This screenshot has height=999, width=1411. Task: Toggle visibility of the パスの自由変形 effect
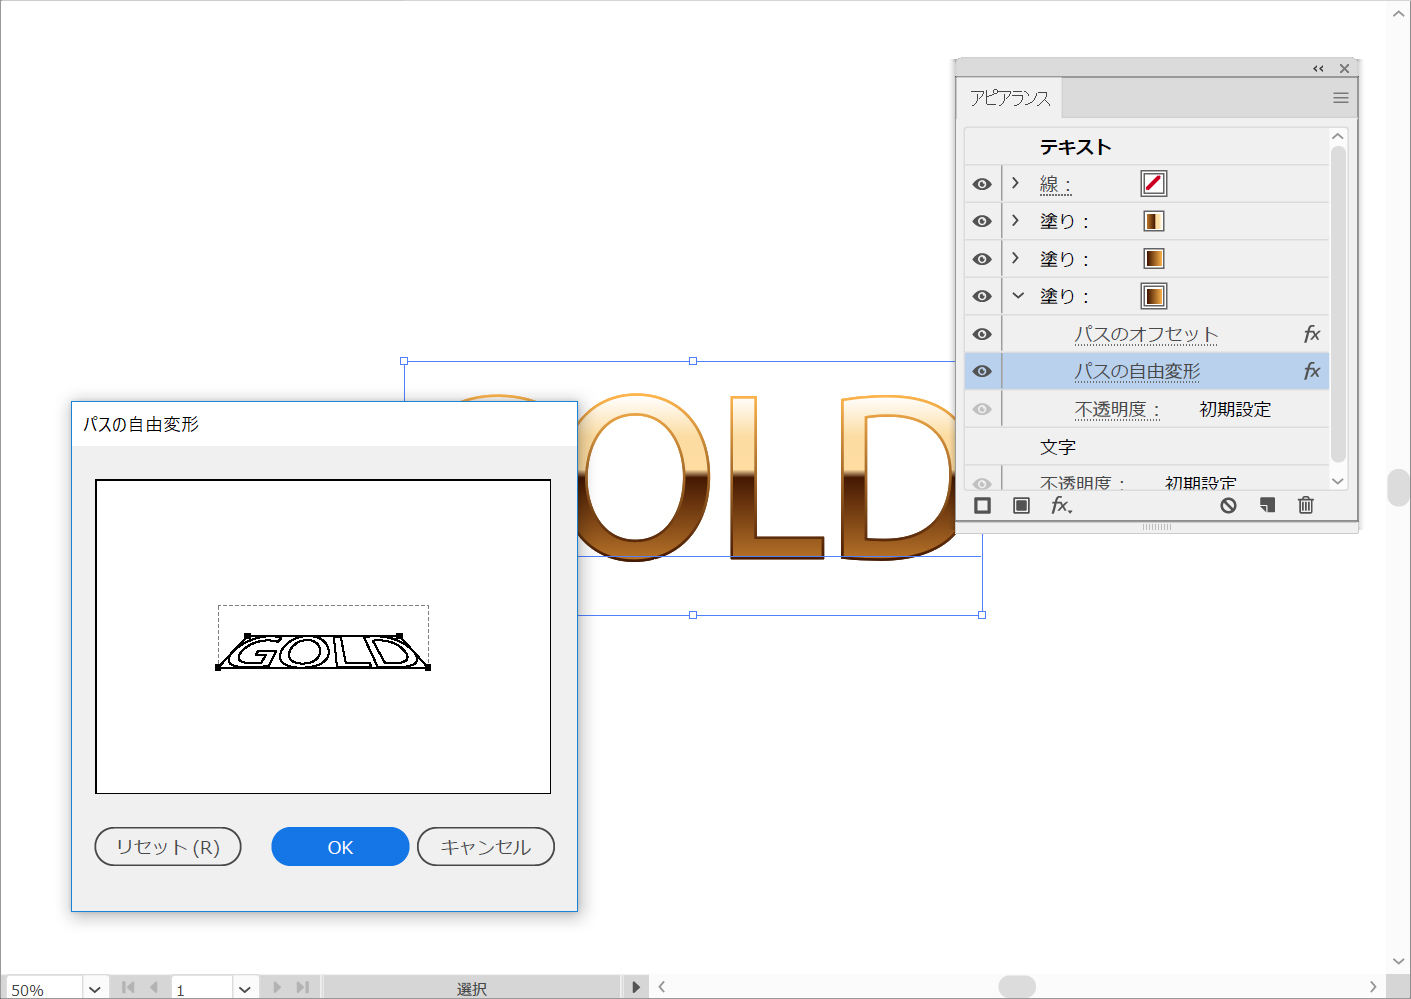point(982,371)
